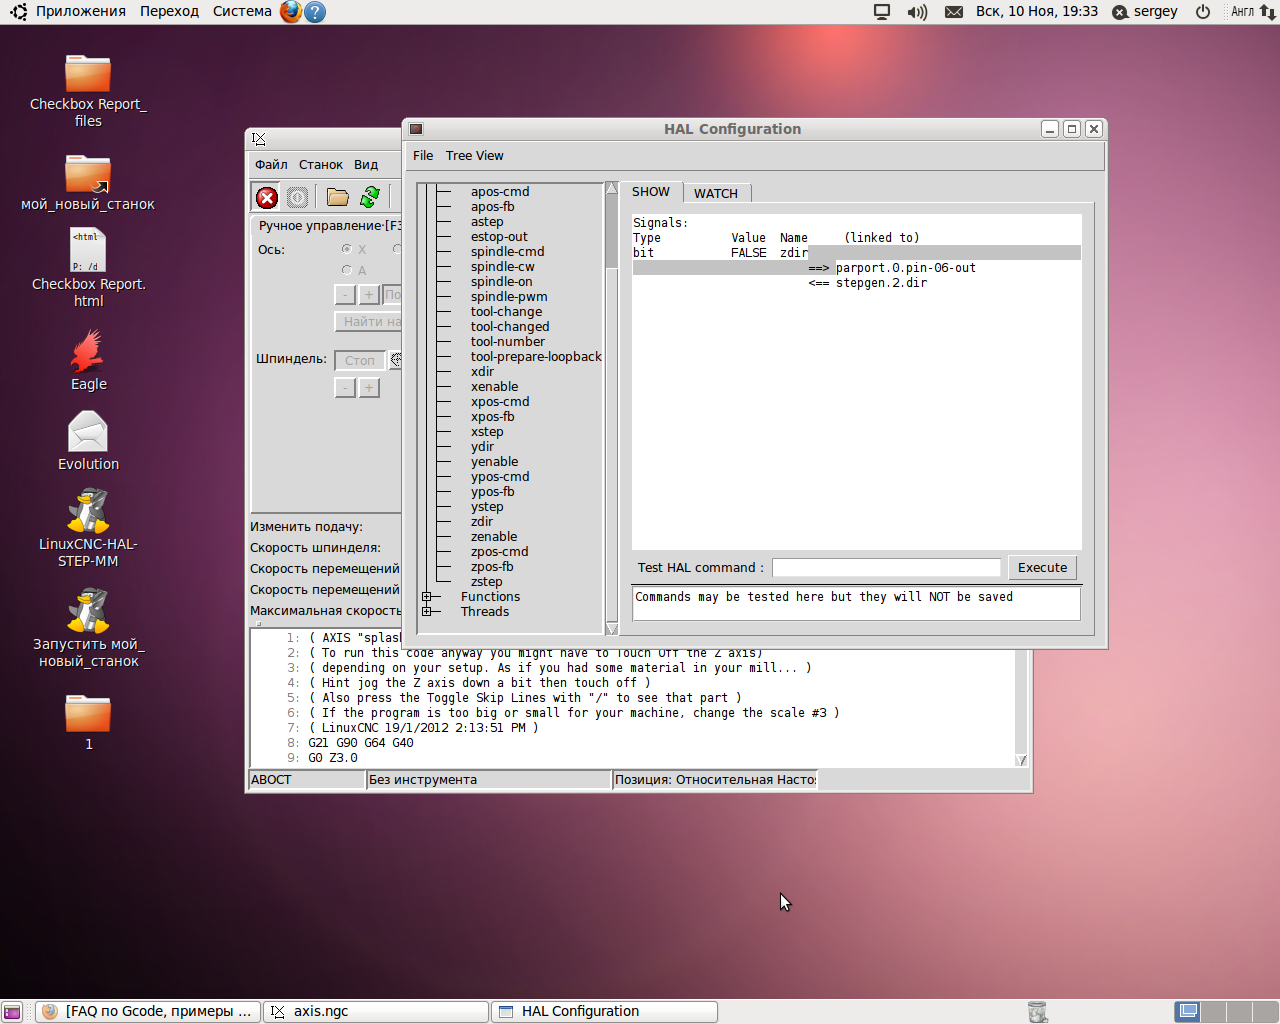
Task: Select the Eagle desktop icon
Action: pos(88,360)
